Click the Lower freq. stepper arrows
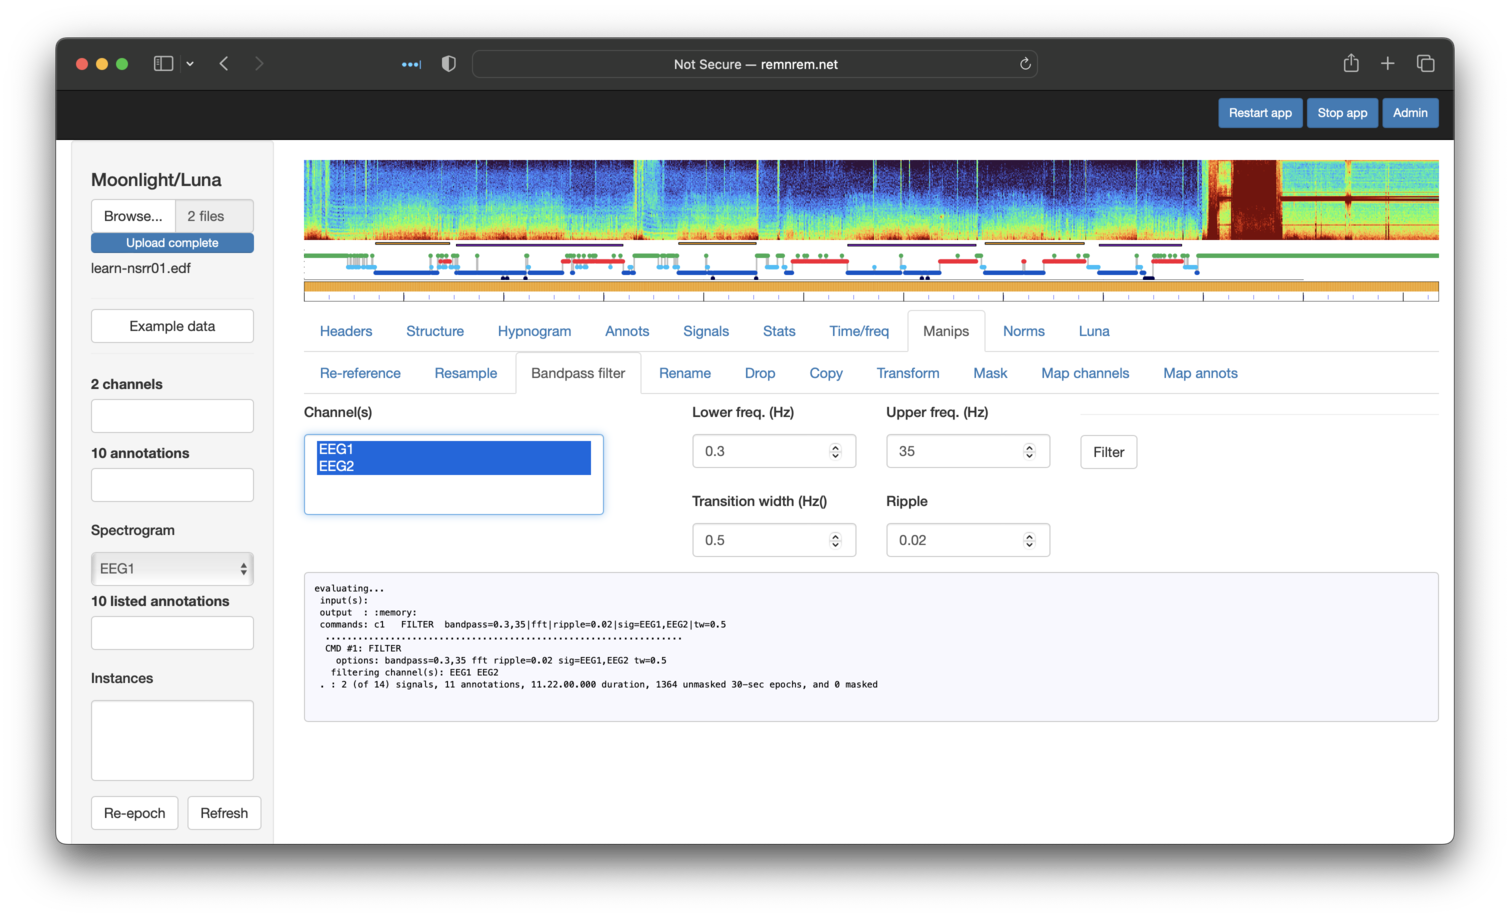Viewport: 1510px width, 918px height. (835, 452)
